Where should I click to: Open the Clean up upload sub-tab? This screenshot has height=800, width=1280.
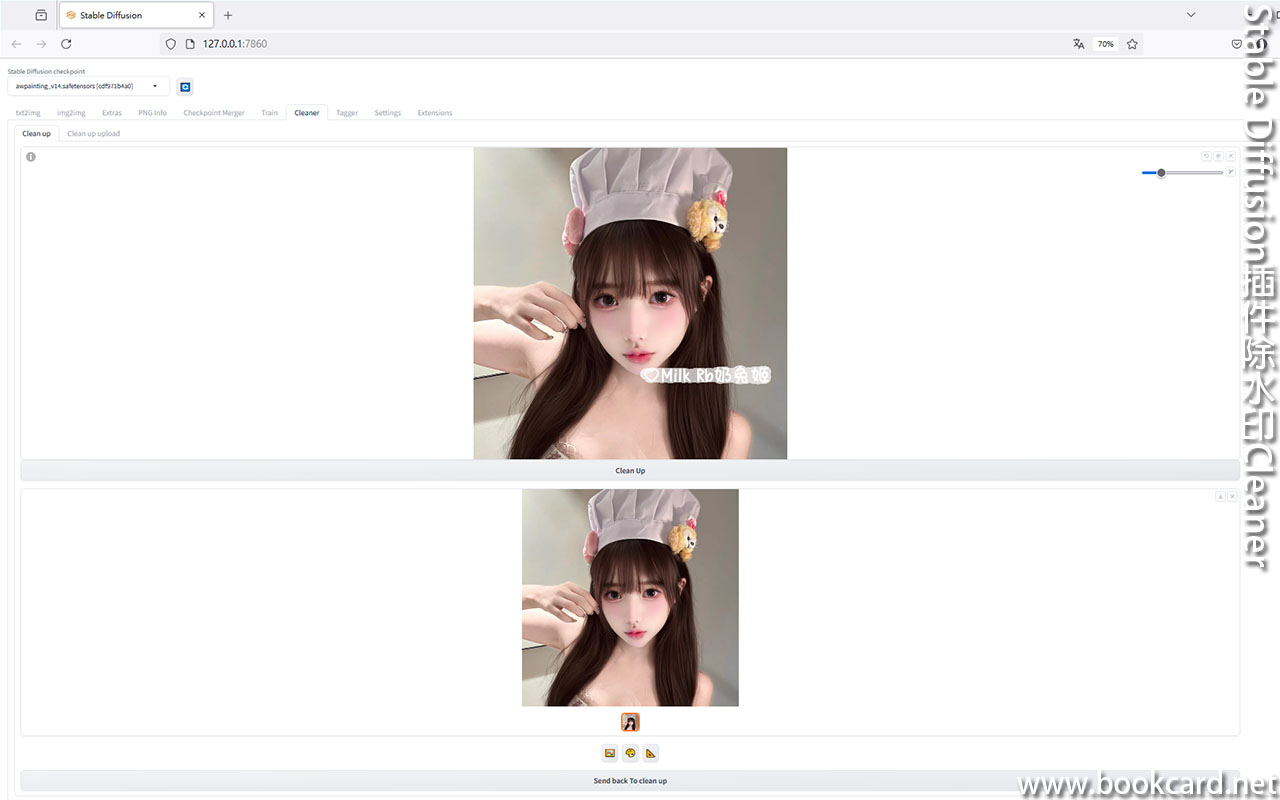point(93,133)
